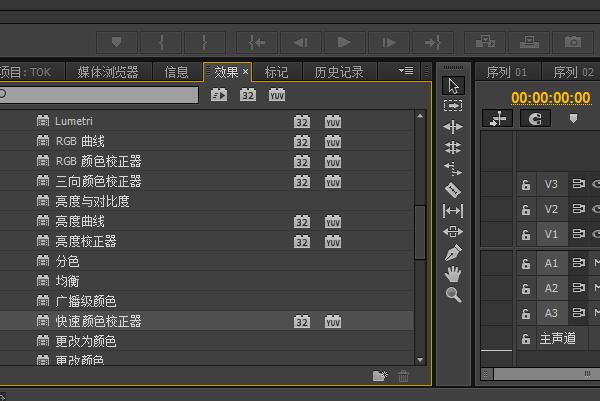This screenshot has height=401, width=600.
Task: Select the A3 track target
Action: pos(551,313)
